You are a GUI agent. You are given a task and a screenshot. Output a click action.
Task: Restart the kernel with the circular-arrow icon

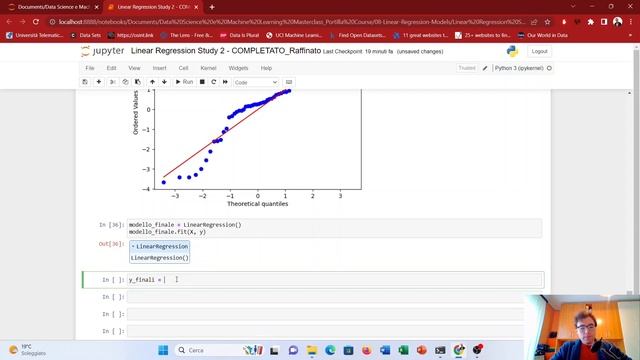[213, 82]
